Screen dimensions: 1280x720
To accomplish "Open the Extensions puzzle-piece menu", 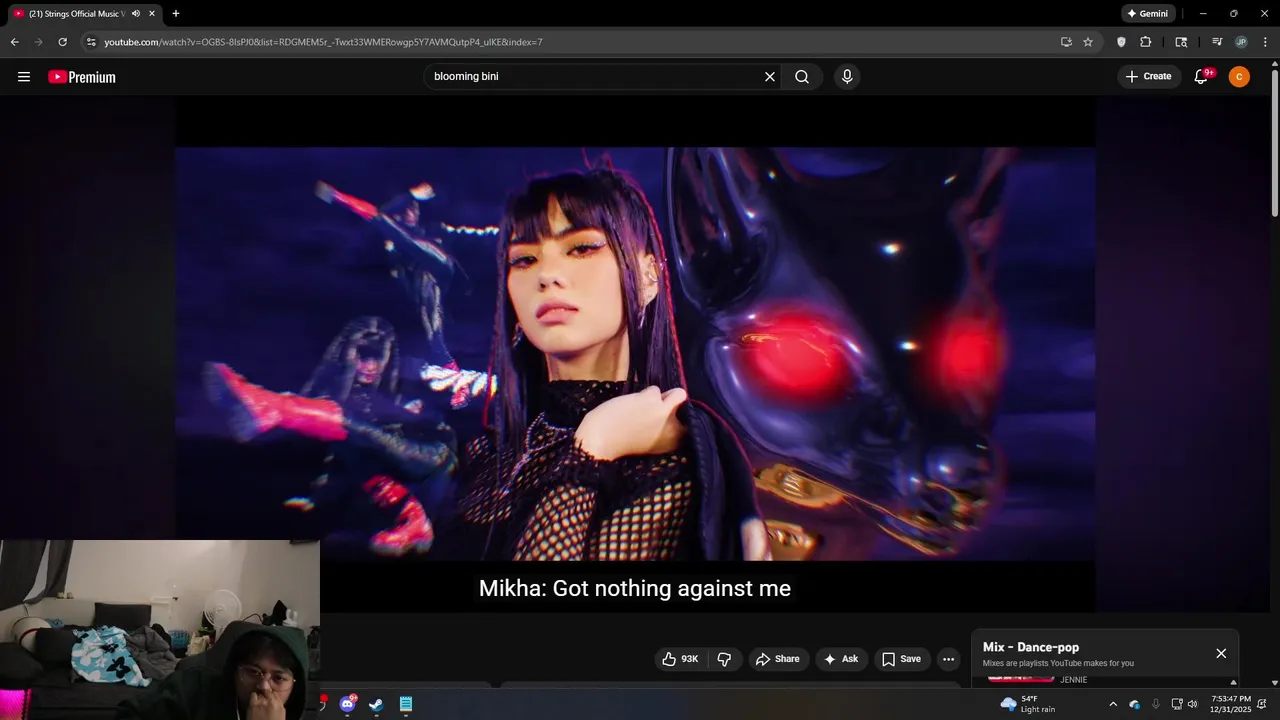I will pyautogui.click(x=1146, y=42).
